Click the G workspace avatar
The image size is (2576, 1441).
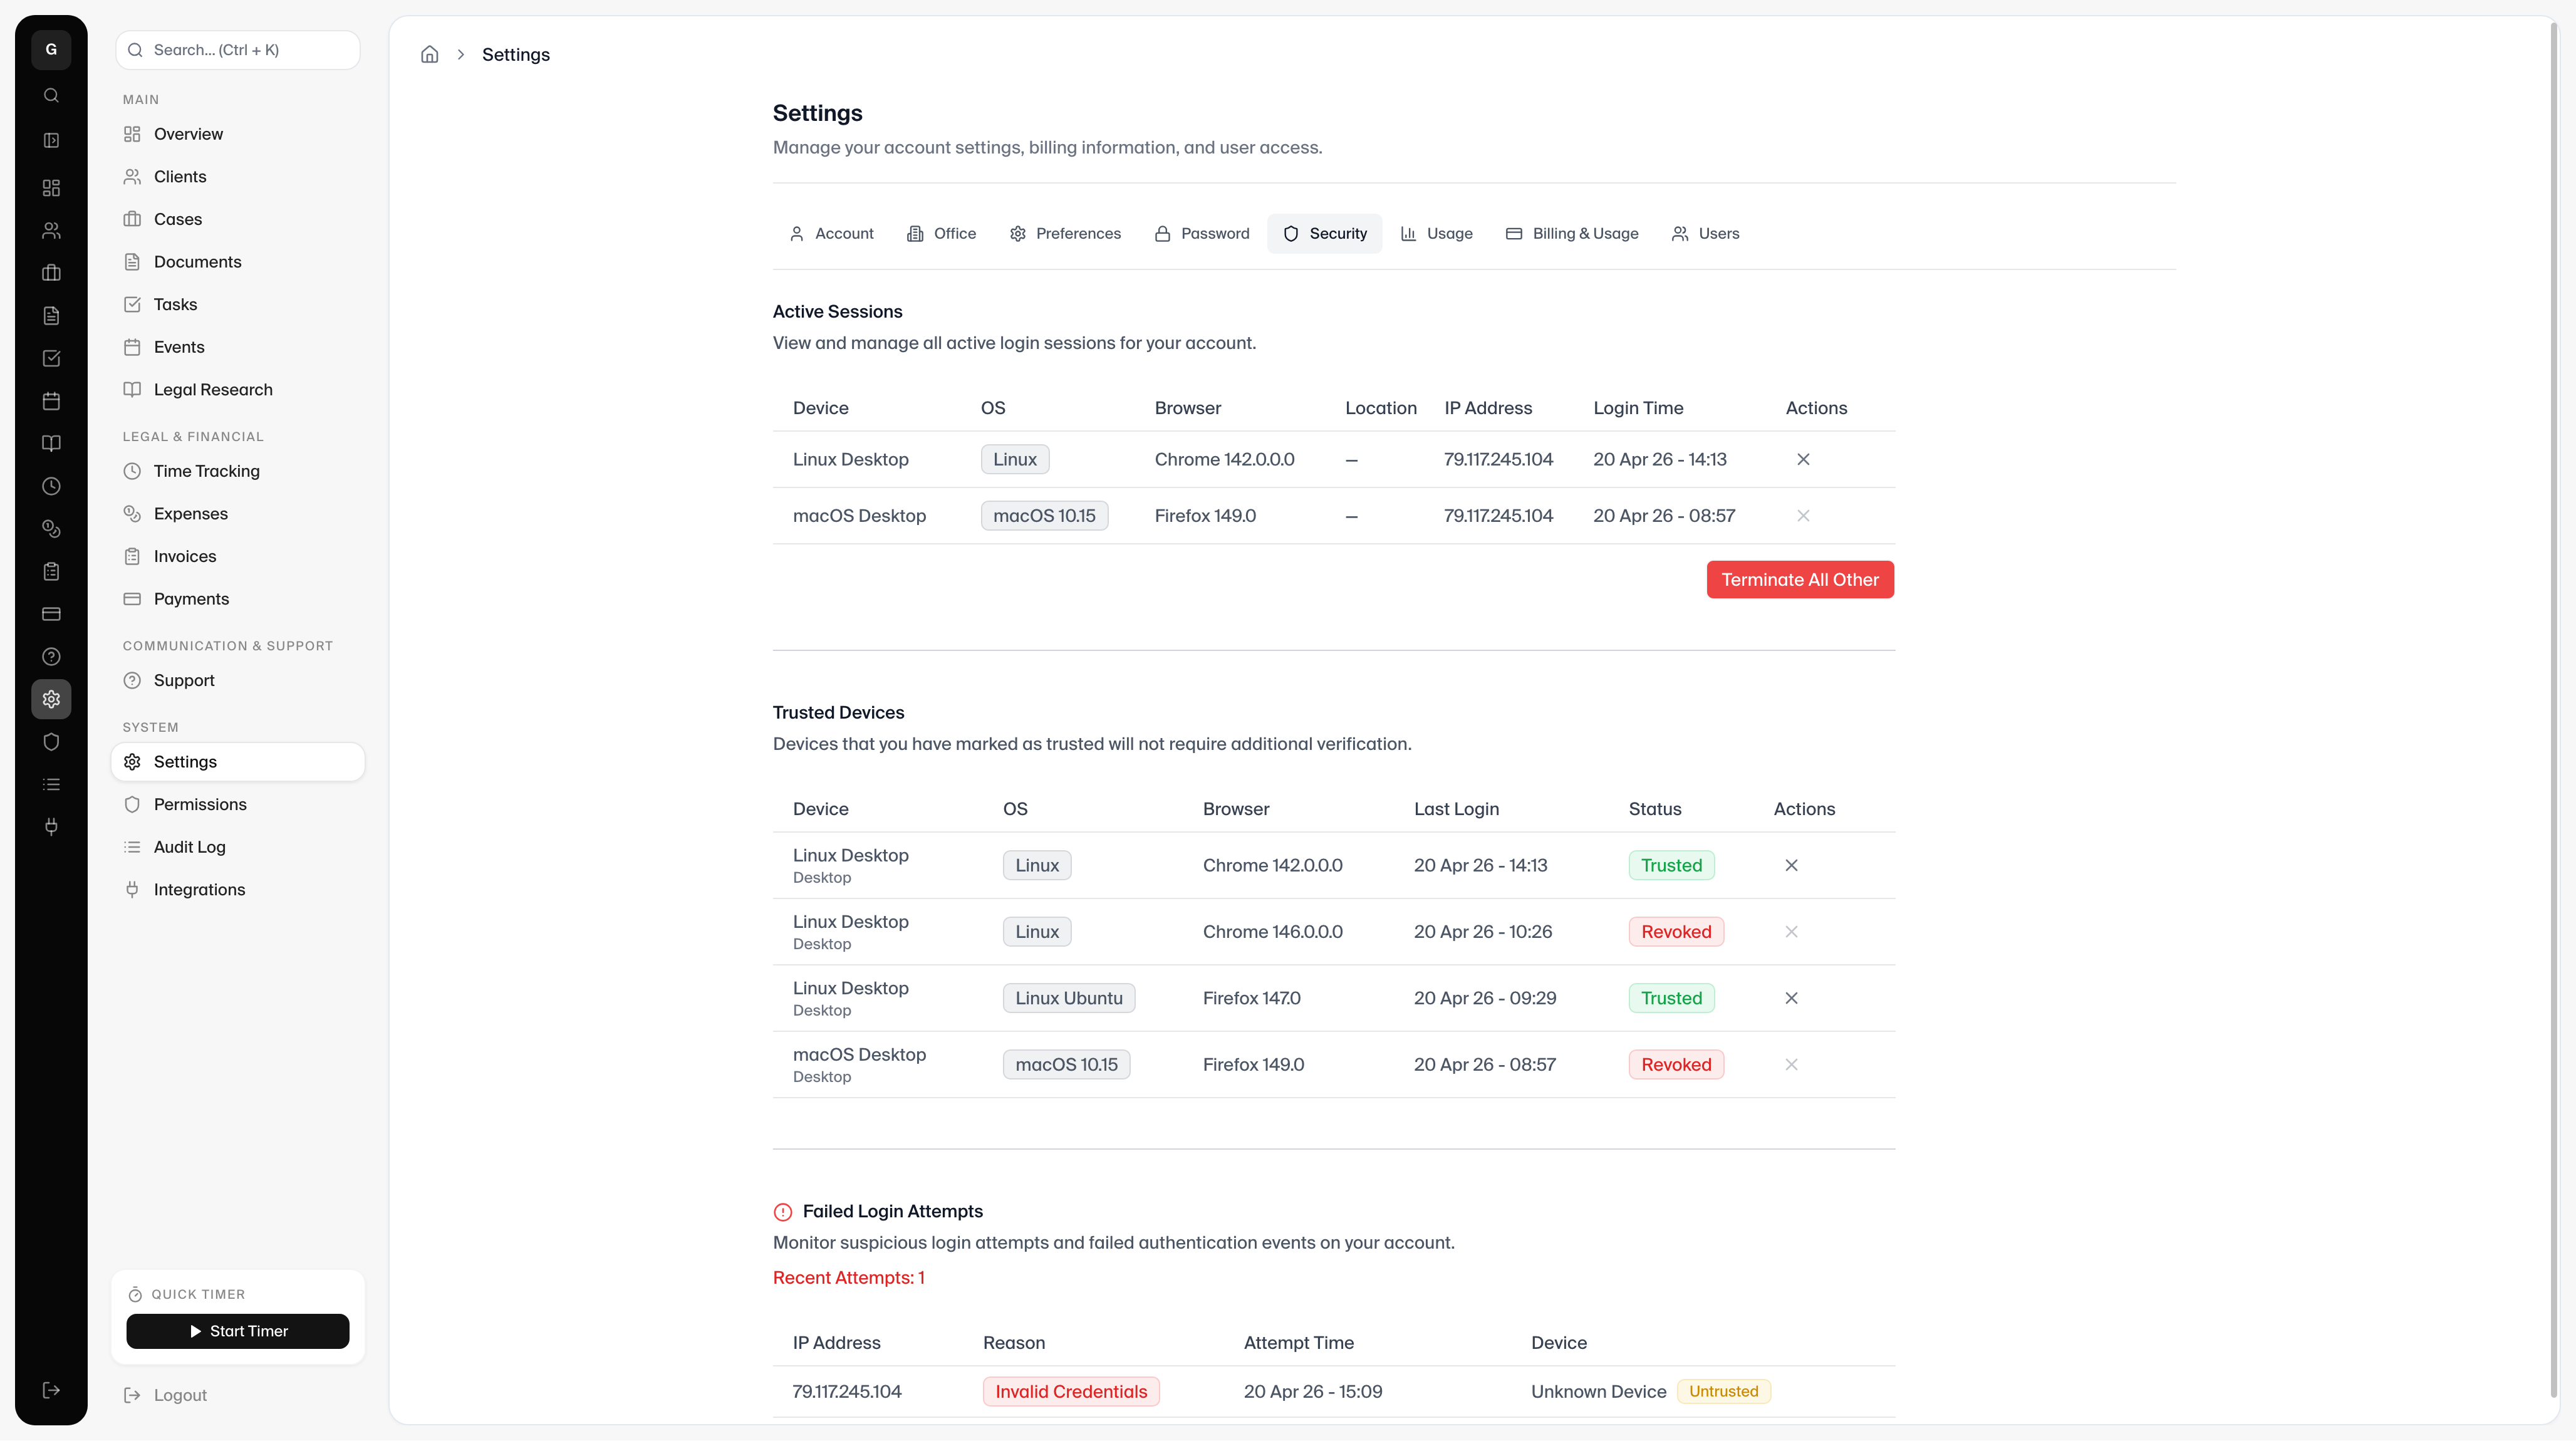(51, 50)
